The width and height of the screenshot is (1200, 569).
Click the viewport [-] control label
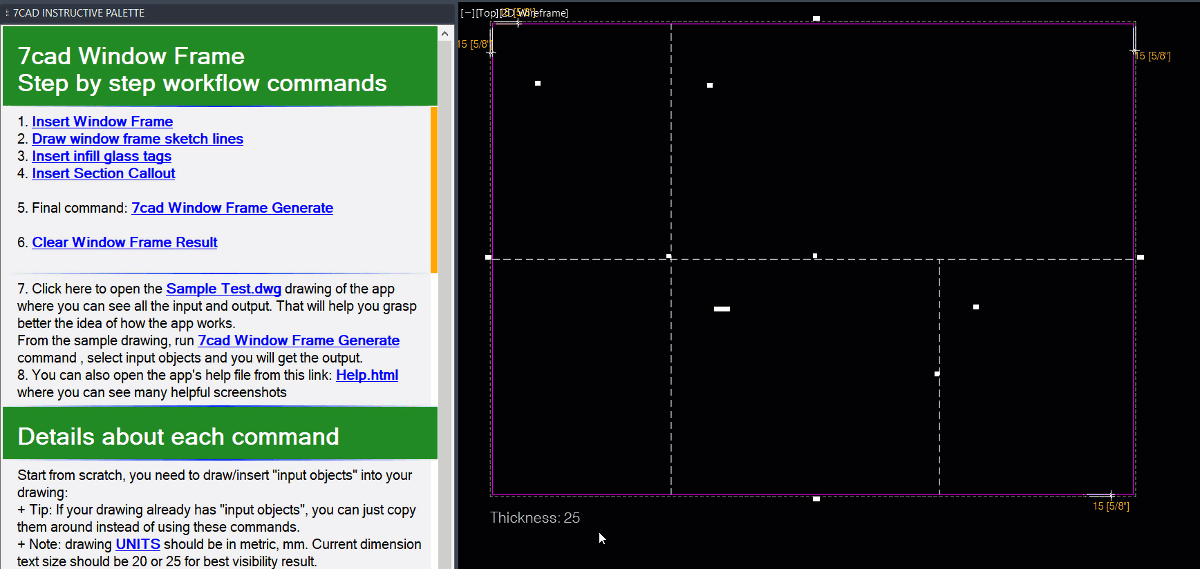467,13
